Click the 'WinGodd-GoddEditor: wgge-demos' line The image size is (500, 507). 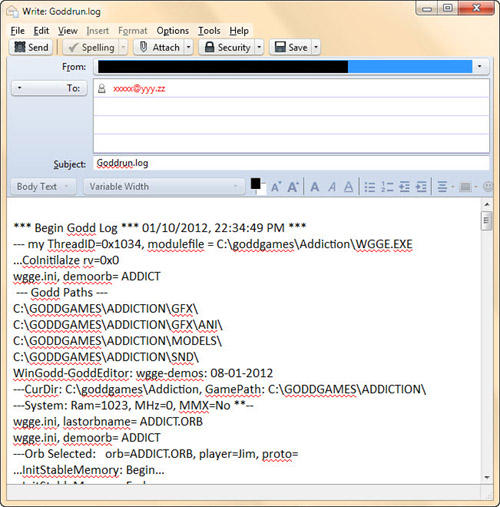coord(143,373)
